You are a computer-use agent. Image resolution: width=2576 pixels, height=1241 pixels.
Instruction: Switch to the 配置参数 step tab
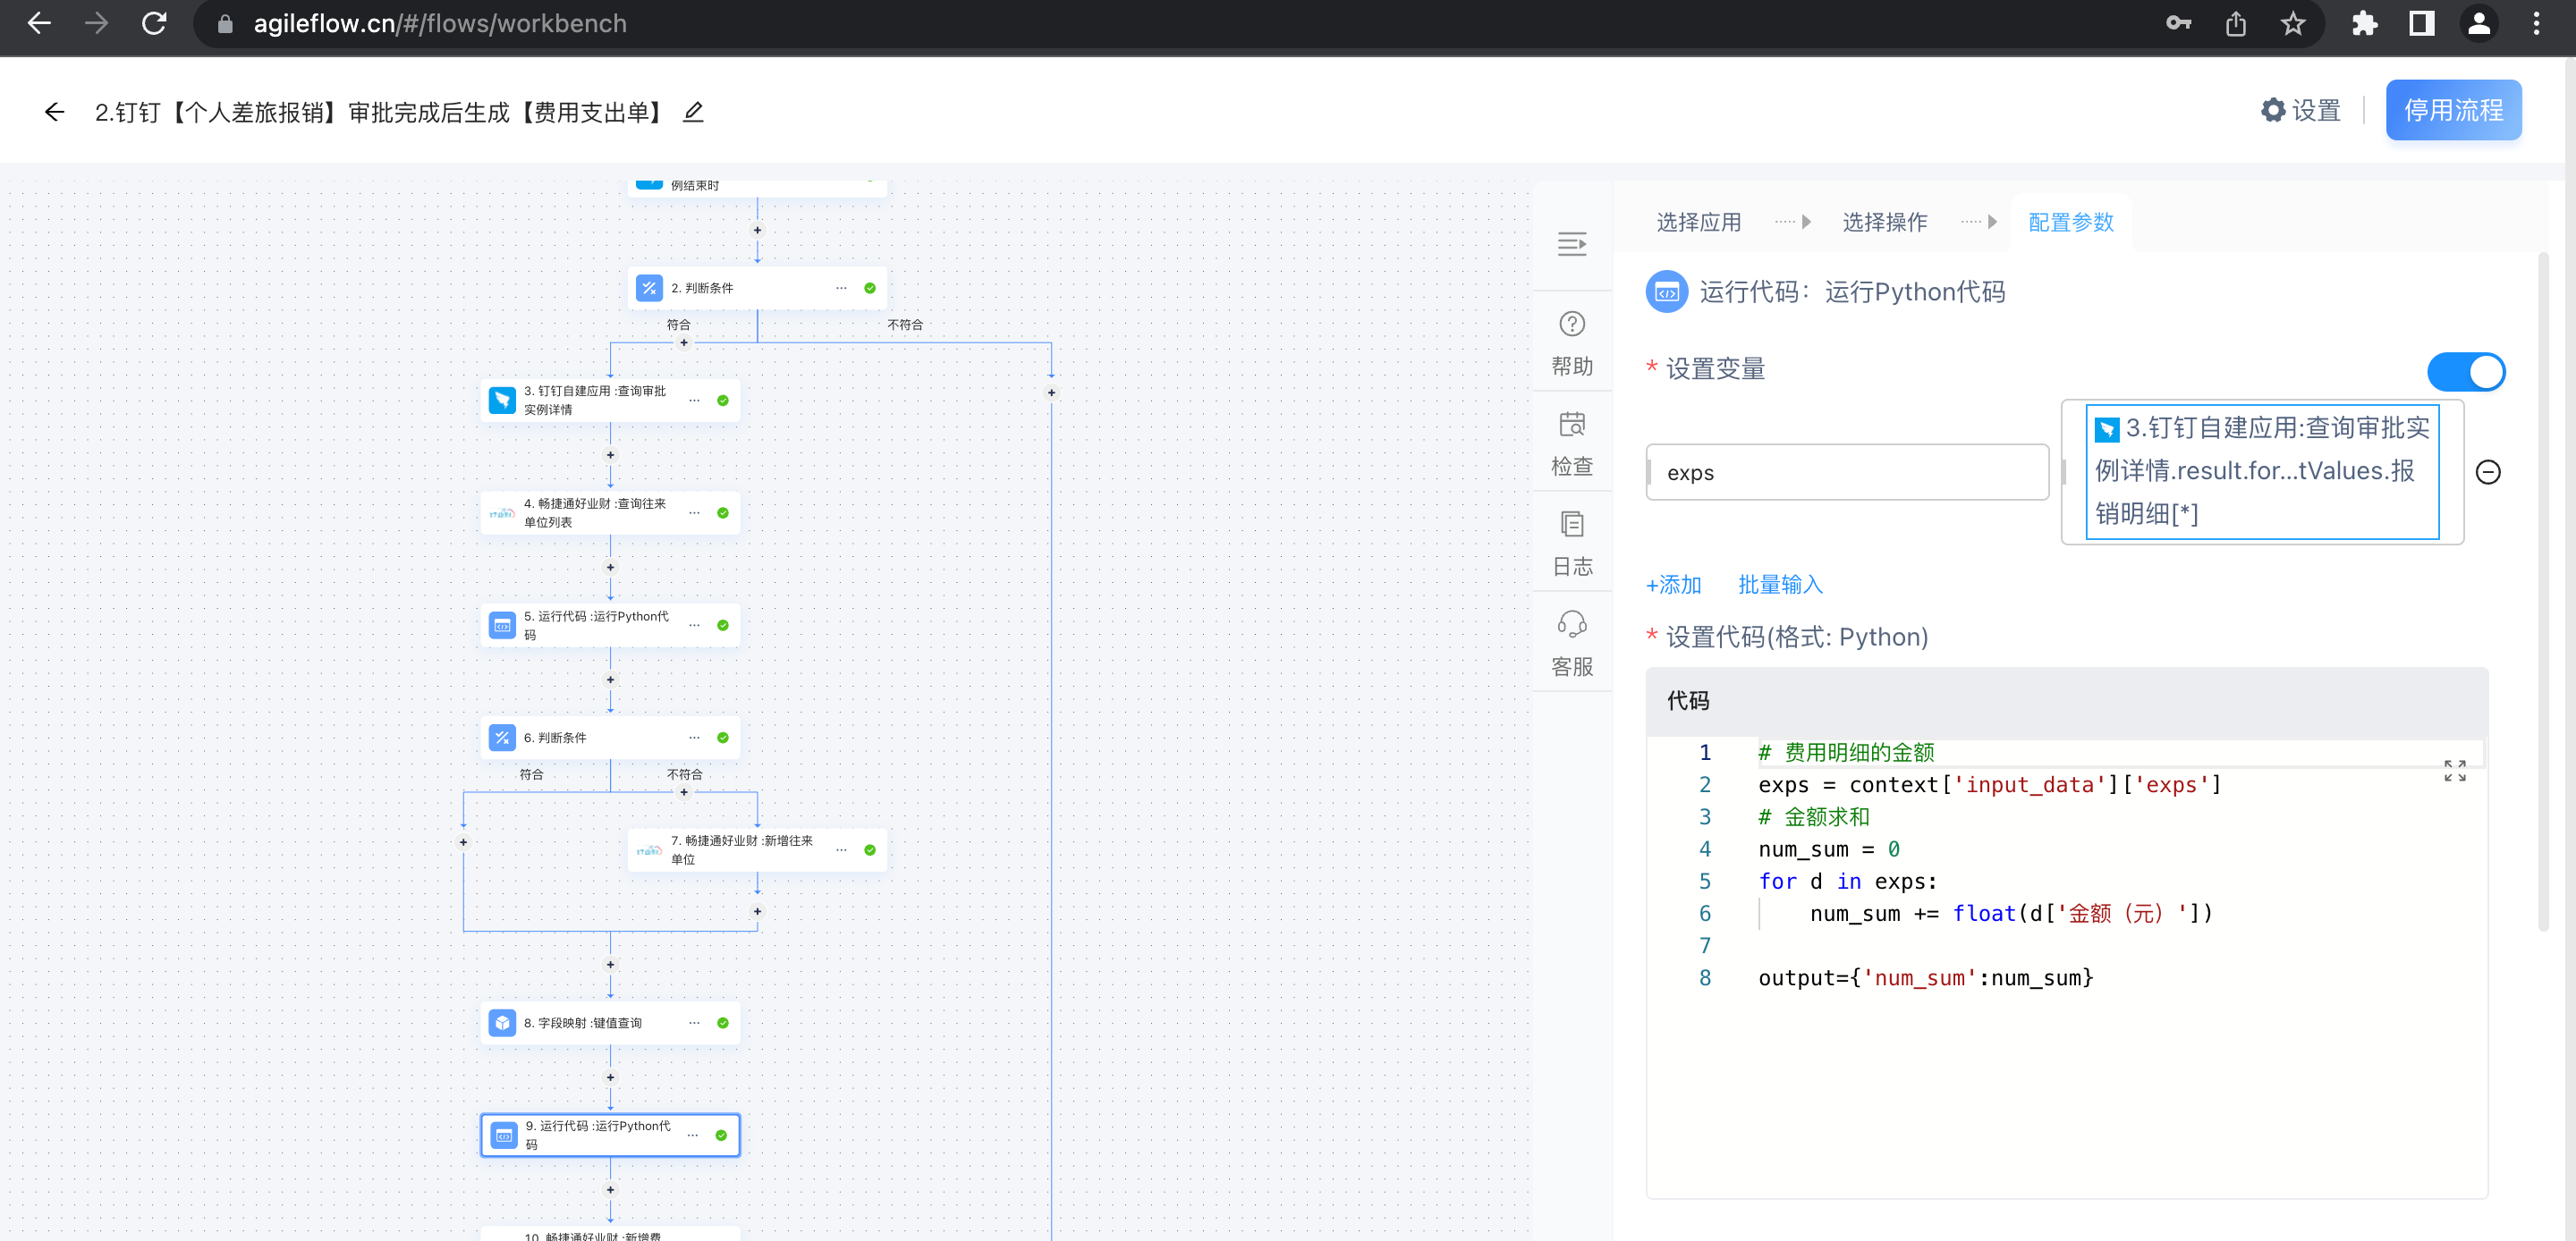point(2070,222)
